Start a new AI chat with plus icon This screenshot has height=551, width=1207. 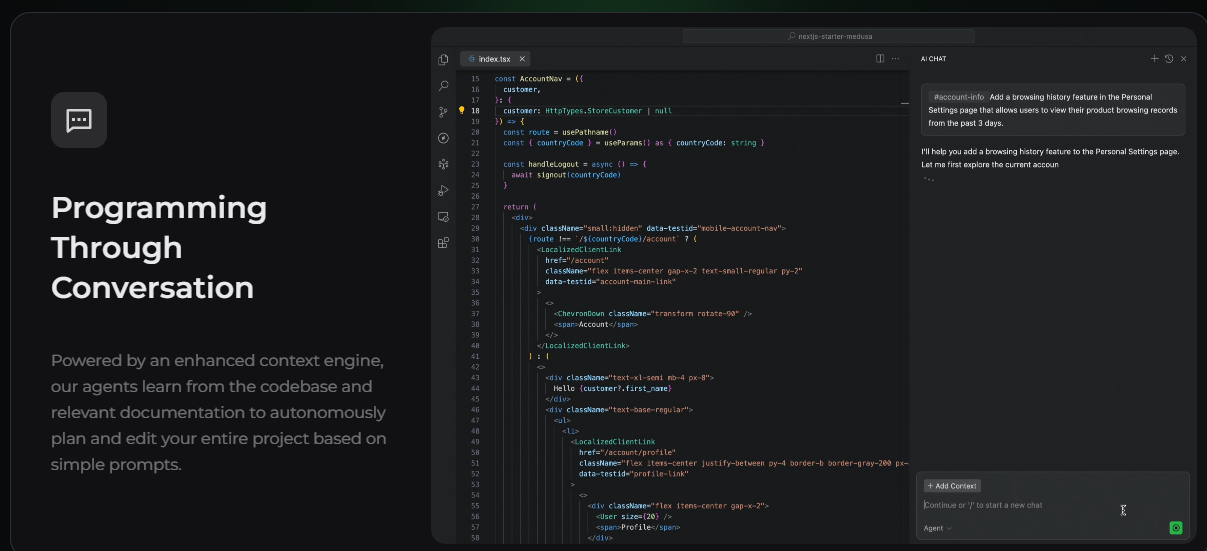pyautogui.click(x=1154, y=59)
